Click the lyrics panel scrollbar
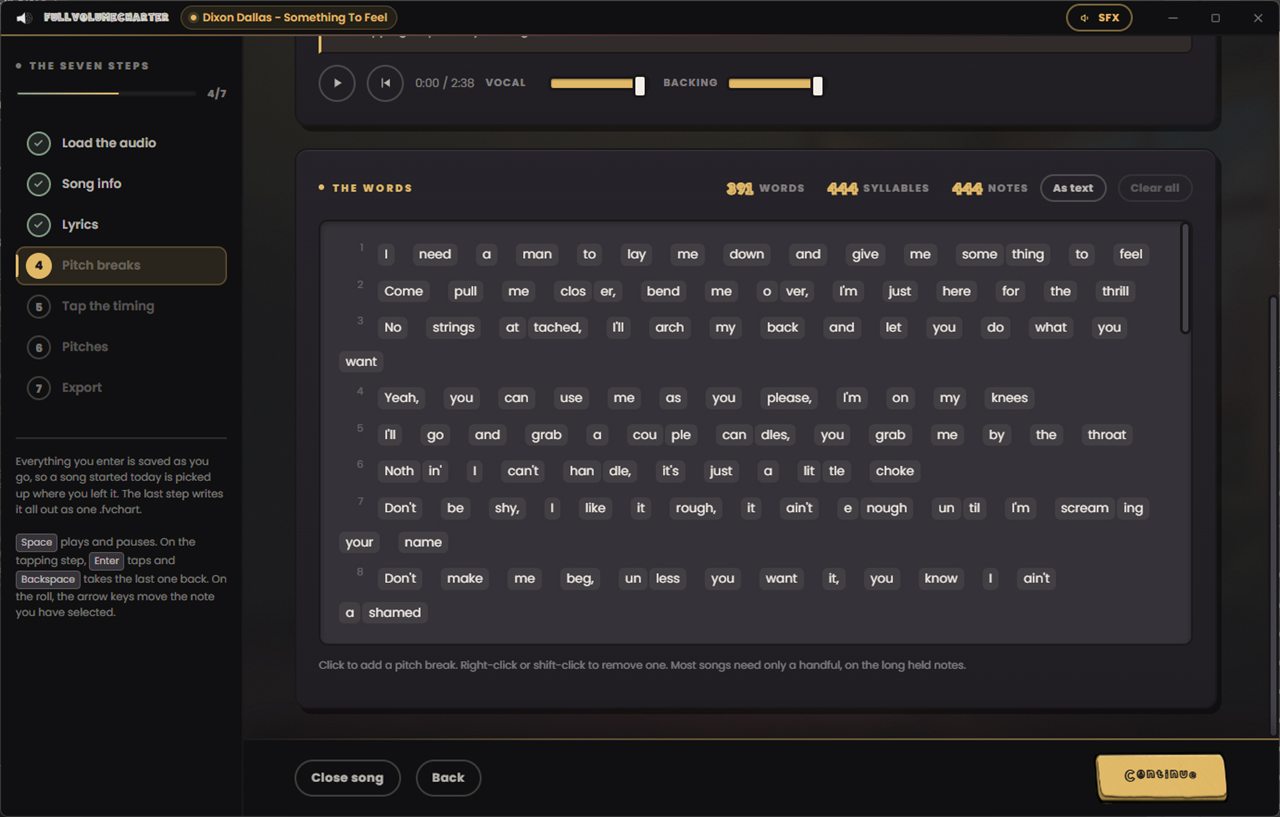 point(1185,278)
